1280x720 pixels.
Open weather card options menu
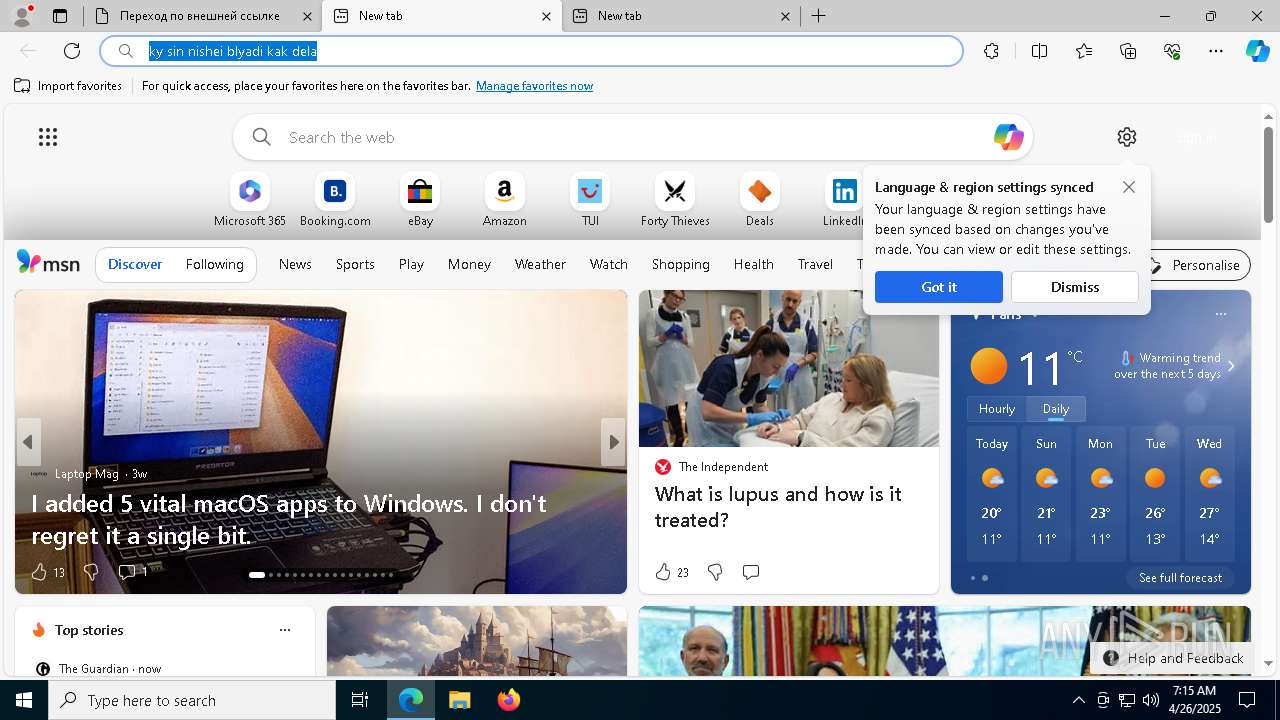click(x=1220, y=314)
